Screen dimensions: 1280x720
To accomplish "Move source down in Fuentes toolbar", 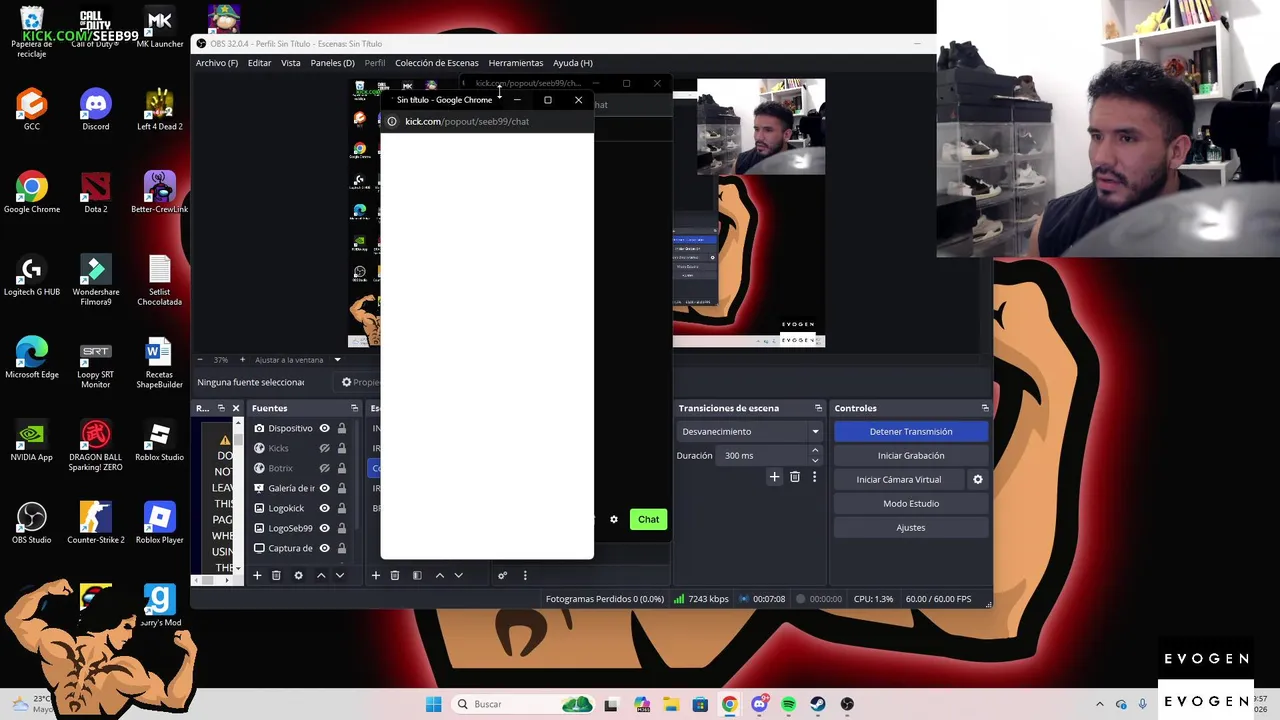I will (x=340, y=575).
